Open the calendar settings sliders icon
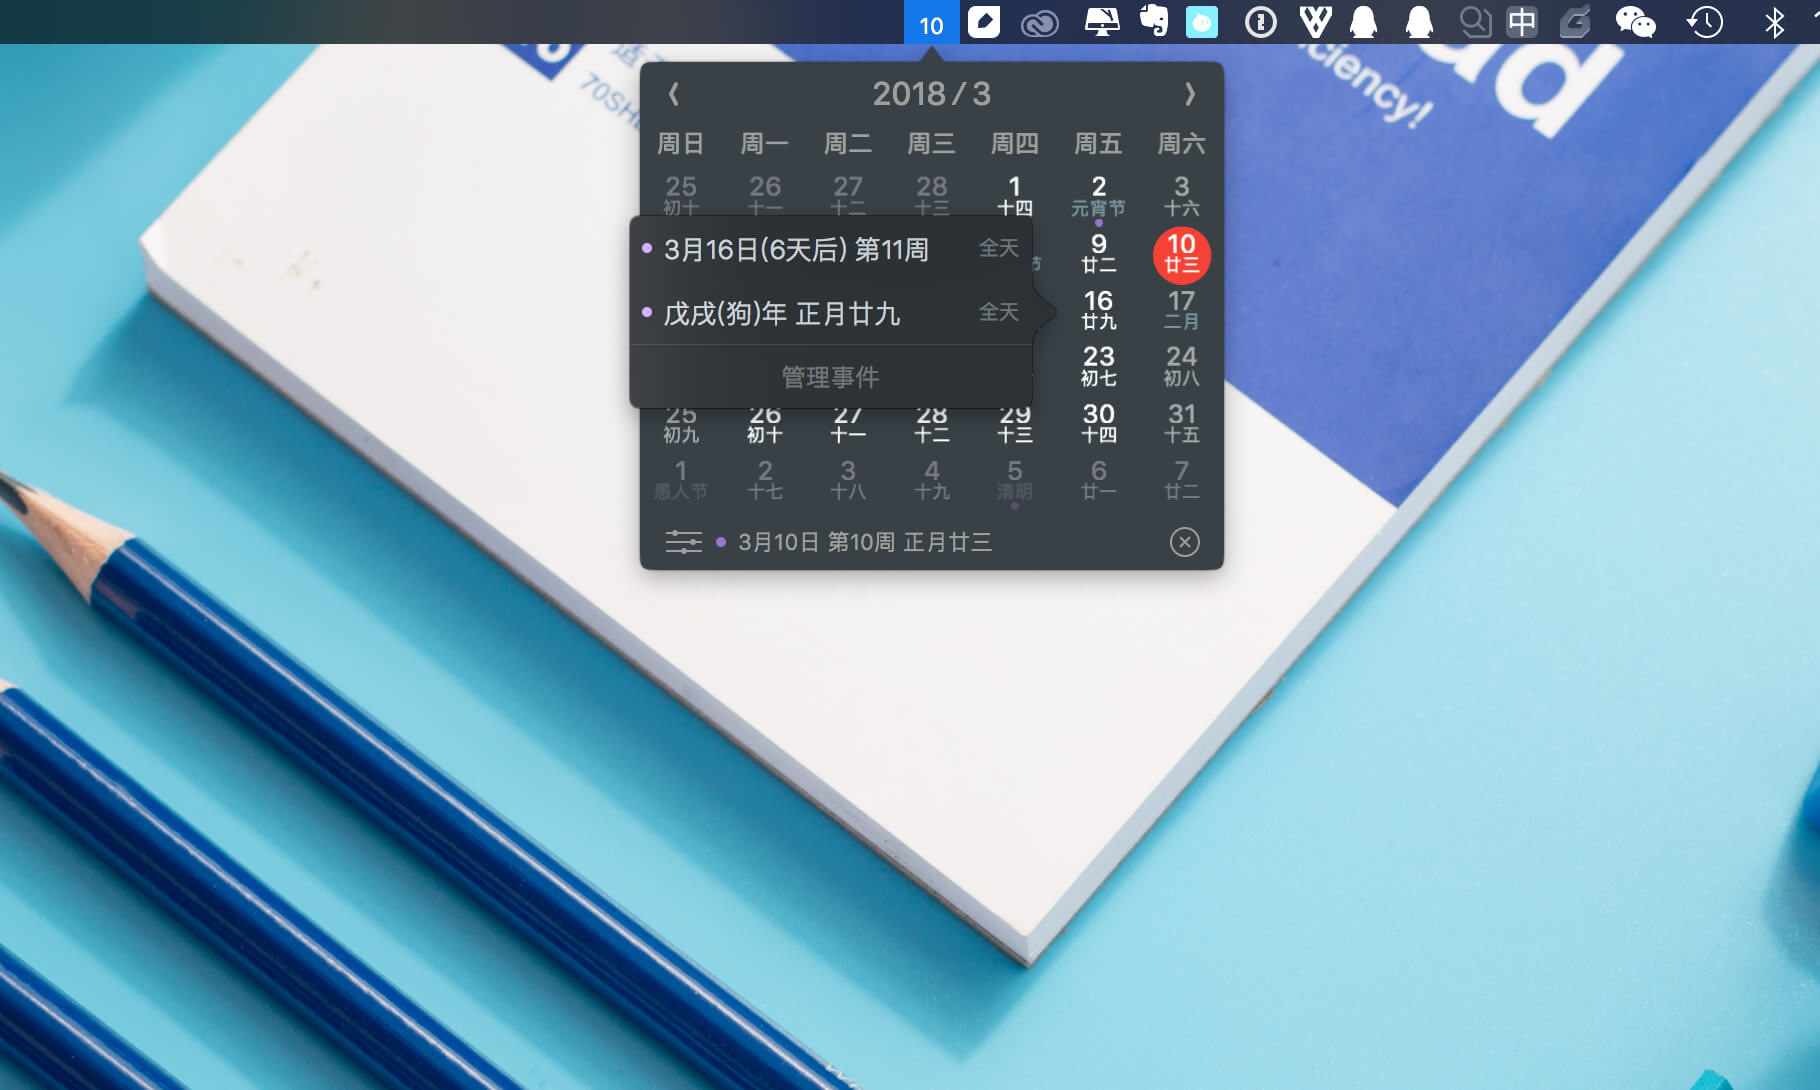The height and width of the screenshot is (1090, 1820). (x=684, y=542)
